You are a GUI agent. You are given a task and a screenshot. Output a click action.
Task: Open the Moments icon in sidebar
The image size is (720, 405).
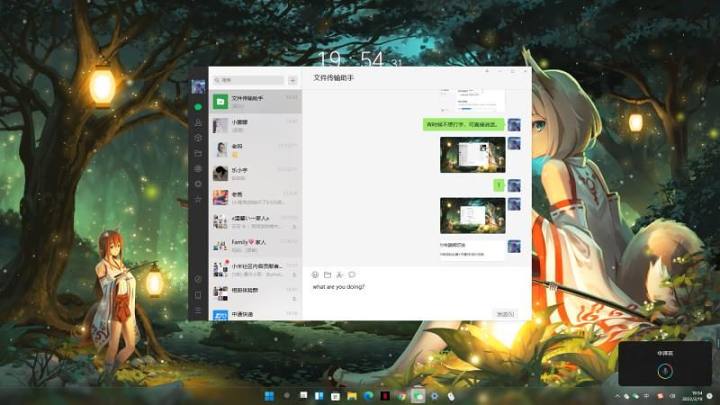[198, 169]
